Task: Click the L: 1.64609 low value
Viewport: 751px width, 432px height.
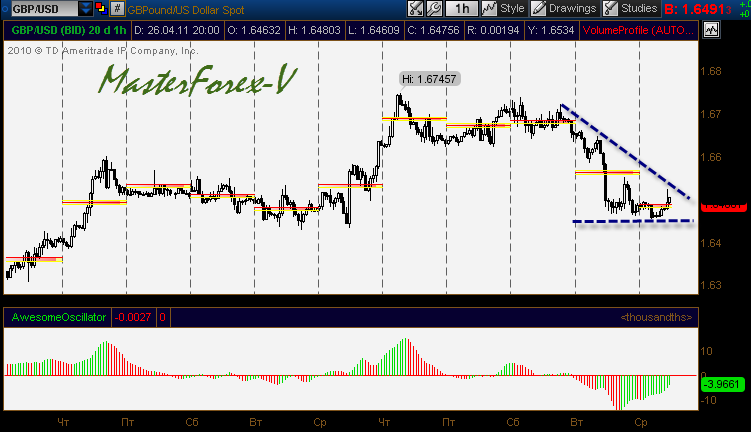Action: [374, 30]
